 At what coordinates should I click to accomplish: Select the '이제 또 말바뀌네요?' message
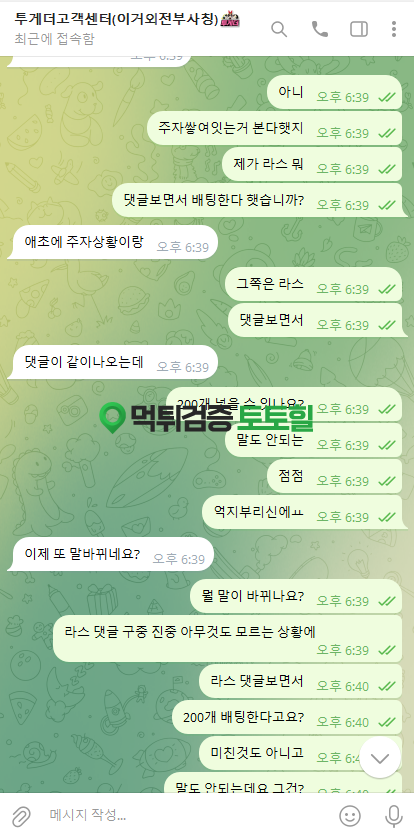click(x=110, y=554)
